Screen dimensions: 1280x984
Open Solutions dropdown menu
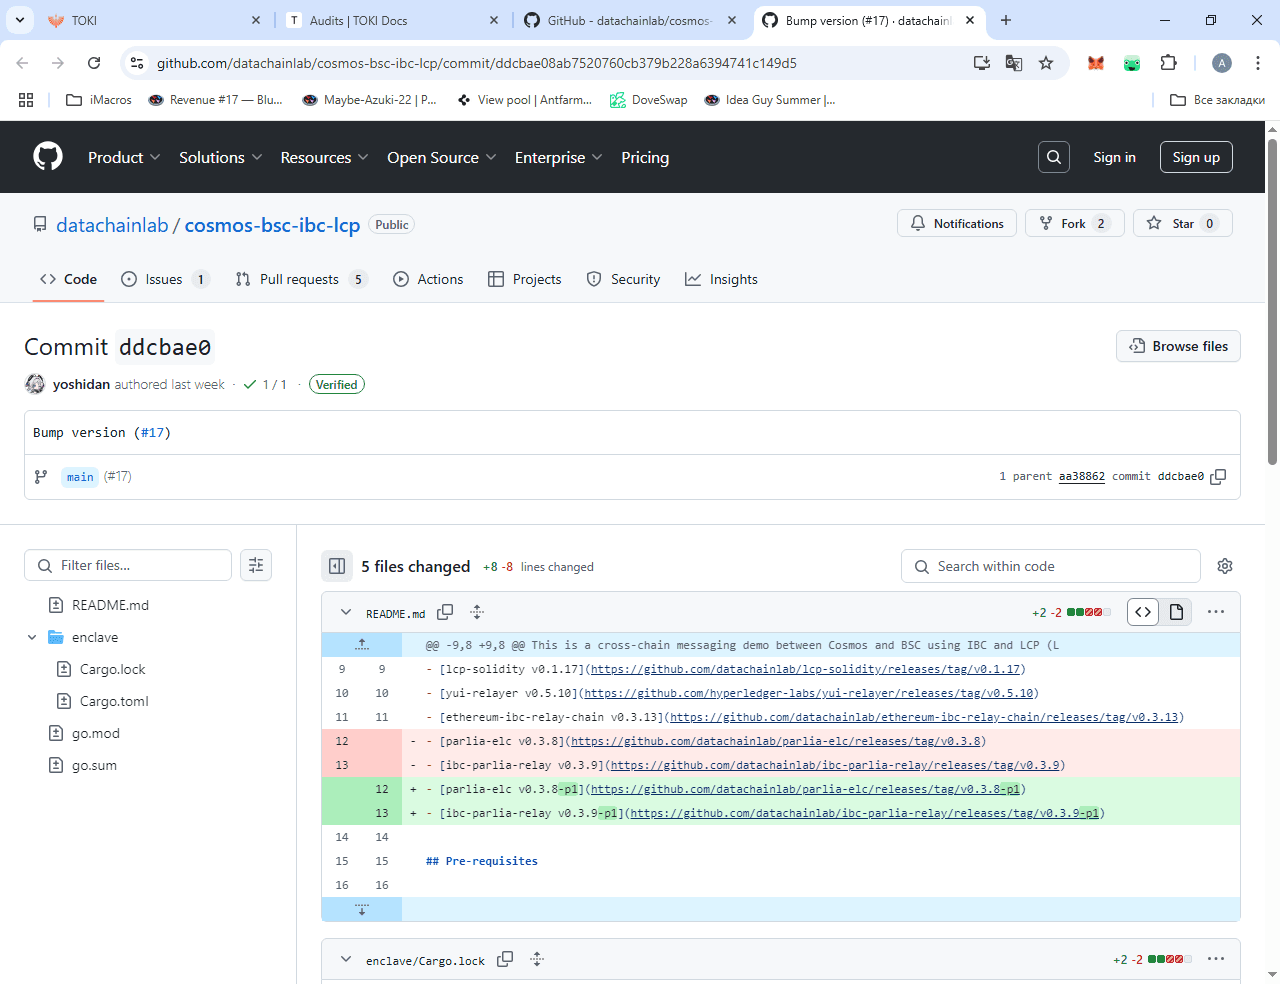(x=220, y=157)
